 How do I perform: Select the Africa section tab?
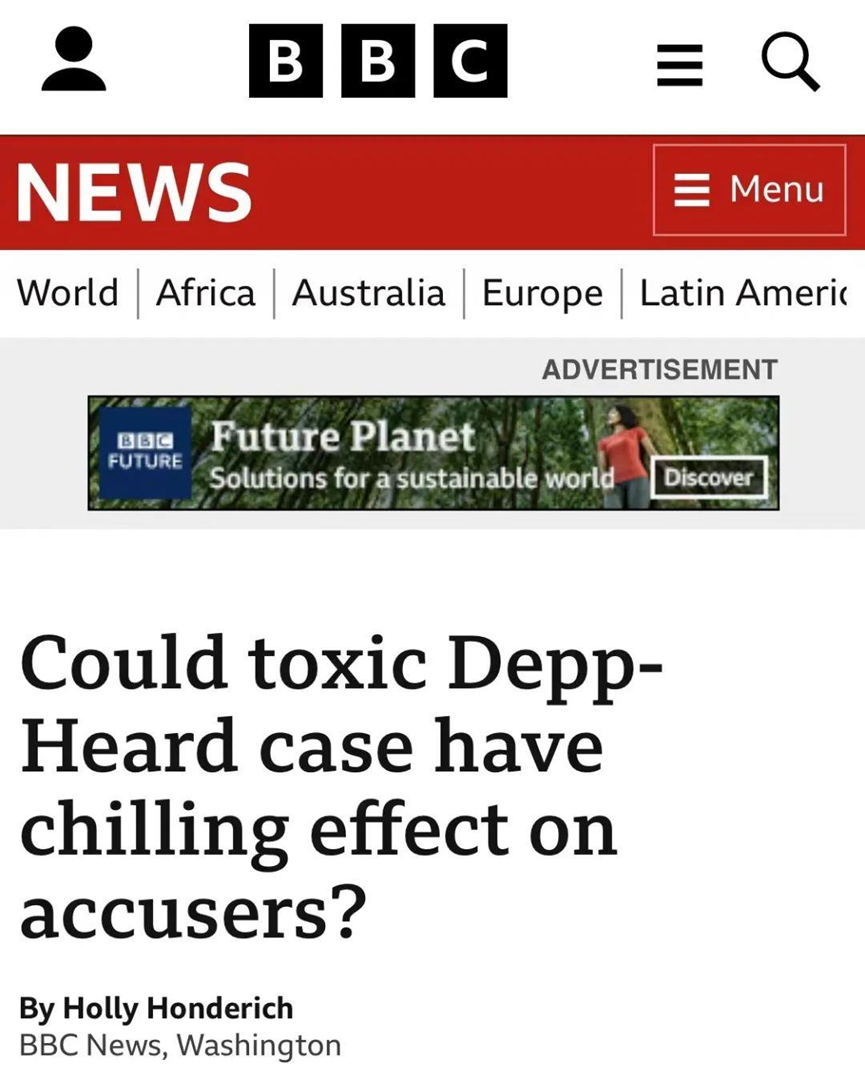tap(206, 292)
